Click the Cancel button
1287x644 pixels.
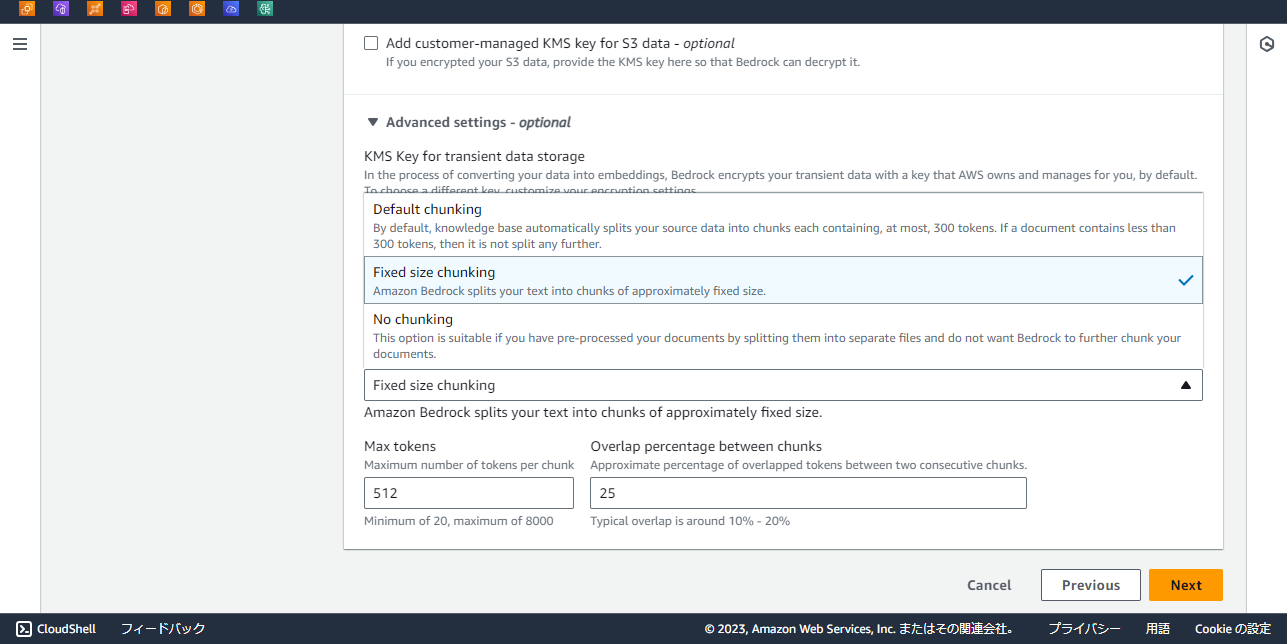[989, 585]
